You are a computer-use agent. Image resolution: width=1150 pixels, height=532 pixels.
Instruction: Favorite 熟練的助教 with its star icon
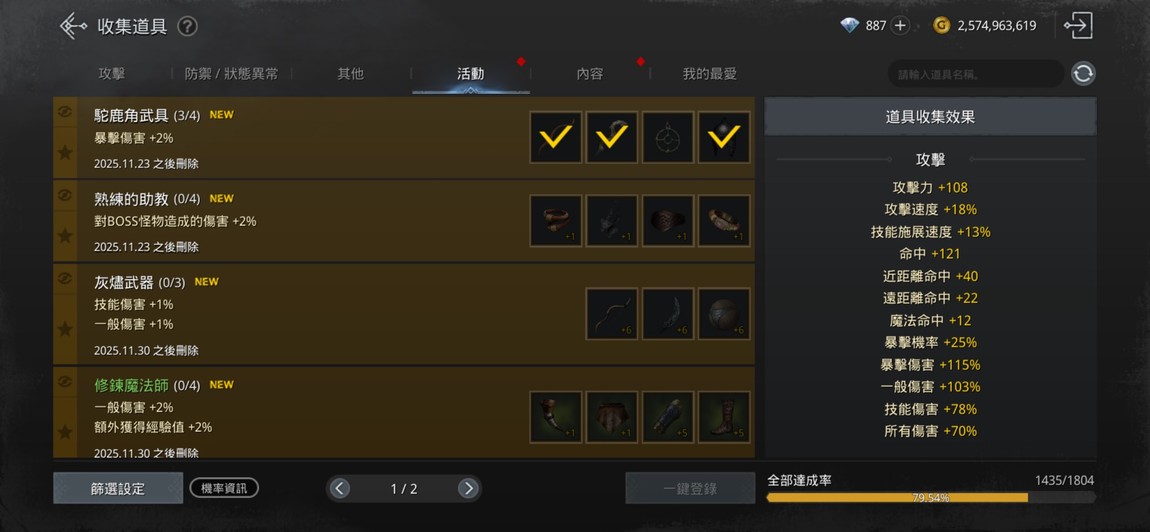coord(65,236)
